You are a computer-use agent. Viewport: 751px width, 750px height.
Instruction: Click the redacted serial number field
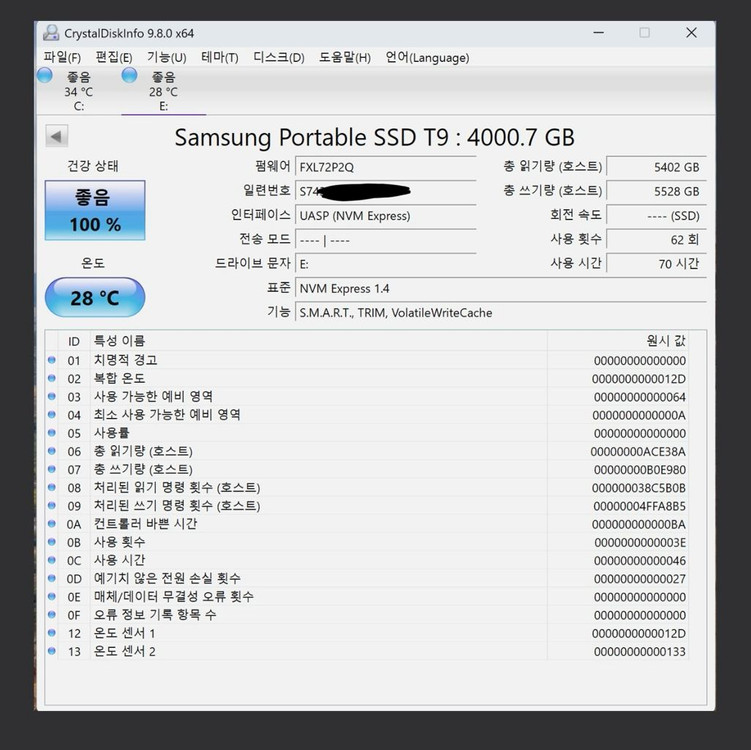coord(386,192)
